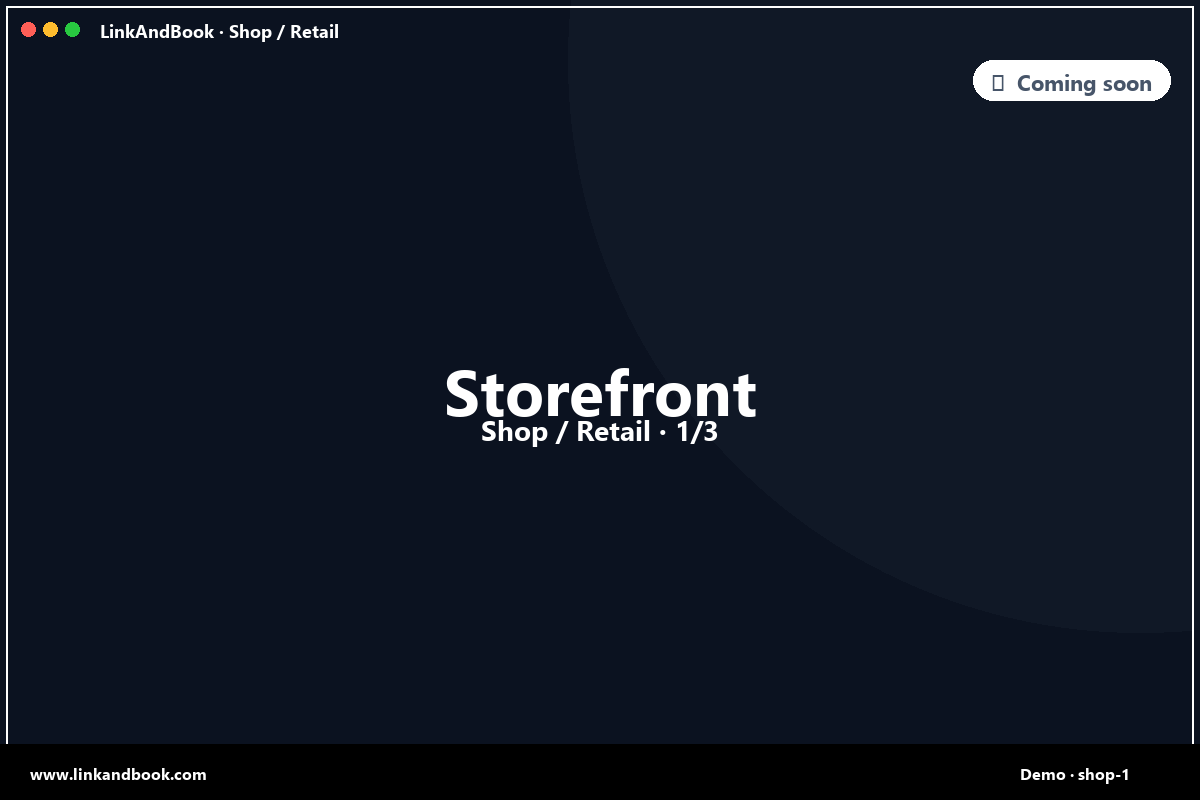Minimize the window with yellow button
The width and height of the screenshot is (1200, 800).
50,30
